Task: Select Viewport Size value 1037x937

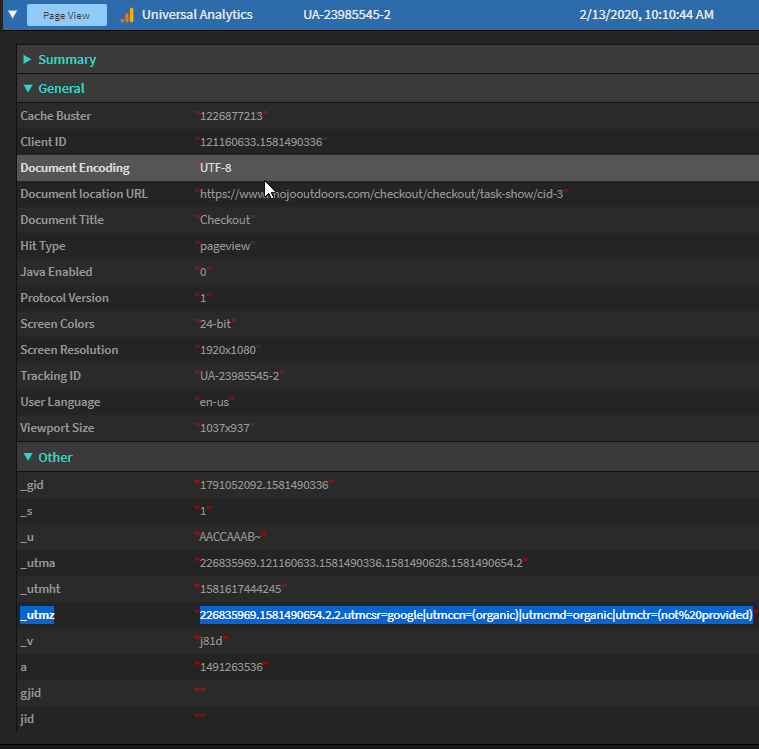Action: pos(225,428)
